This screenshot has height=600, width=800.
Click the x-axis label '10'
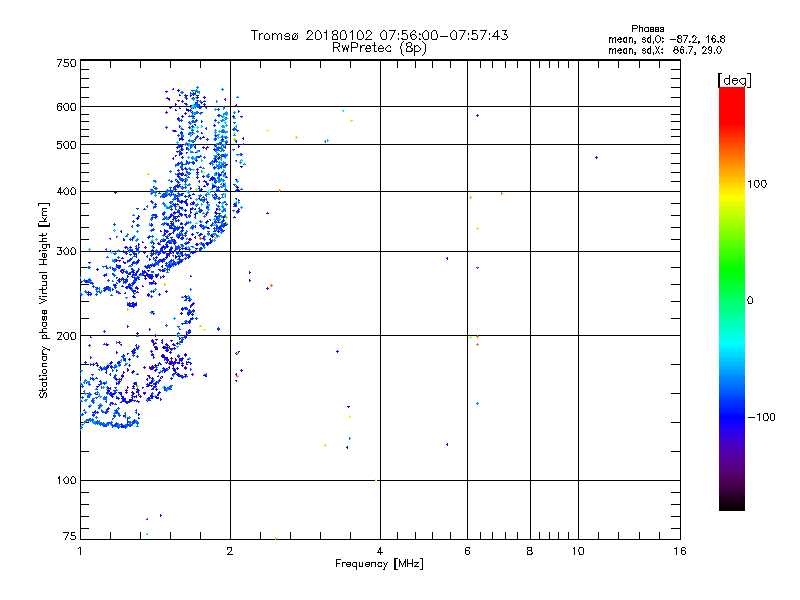click(x=578, y=551)
